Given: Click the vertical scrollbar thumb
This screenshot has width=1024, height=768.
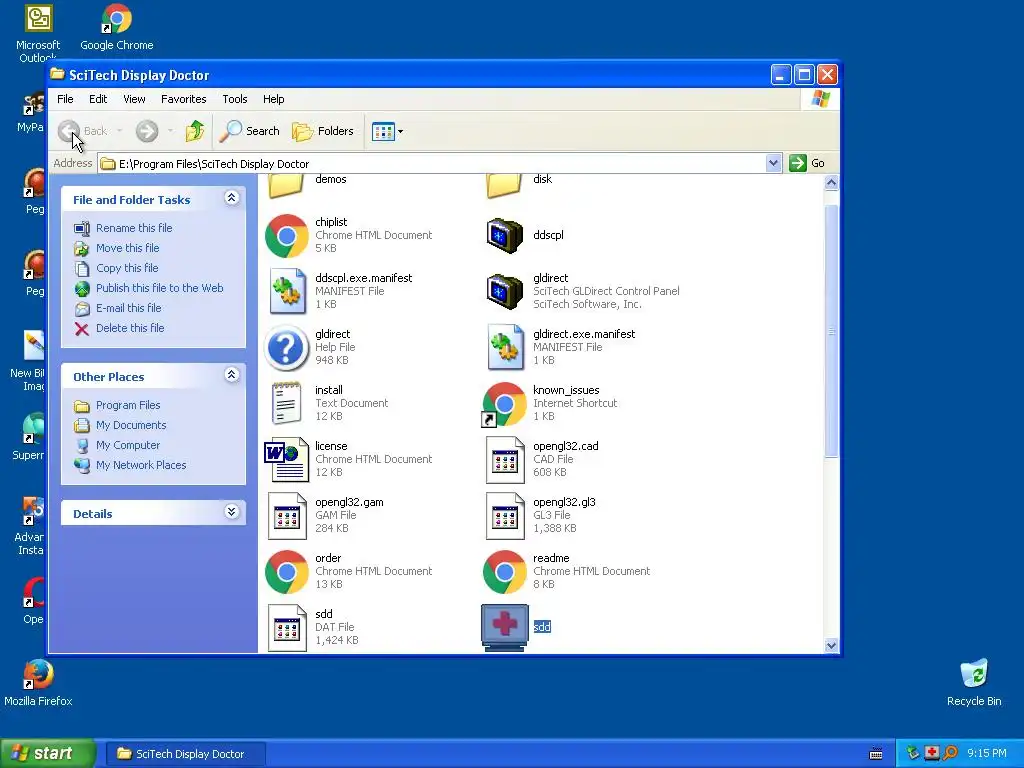Looking at the screenshot, I should click(831, 331).
